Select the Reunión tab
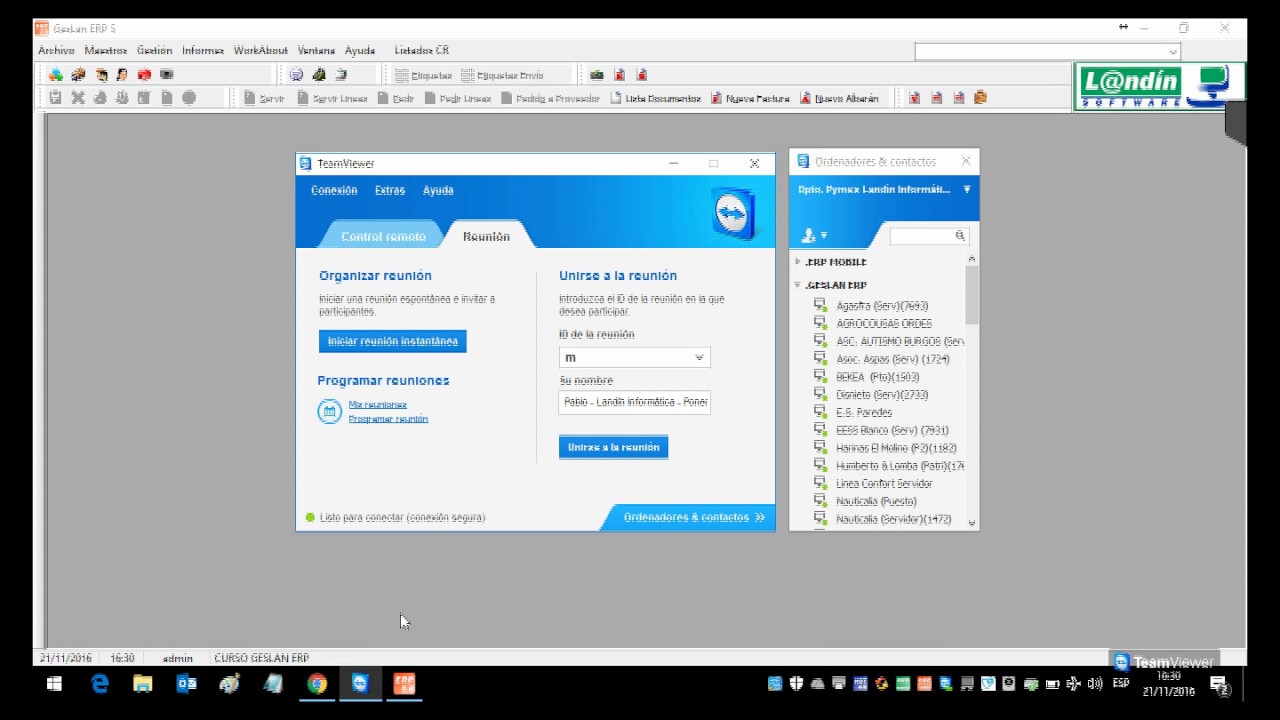This screenshot has width=1280, height=720. [486, 236]
